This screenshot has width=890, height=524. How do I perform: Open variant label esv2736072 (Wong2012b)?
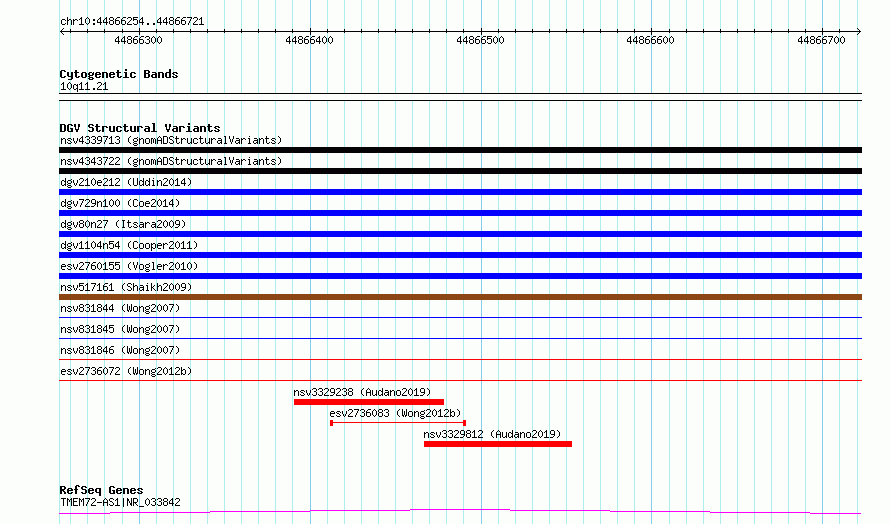point(126,371)
